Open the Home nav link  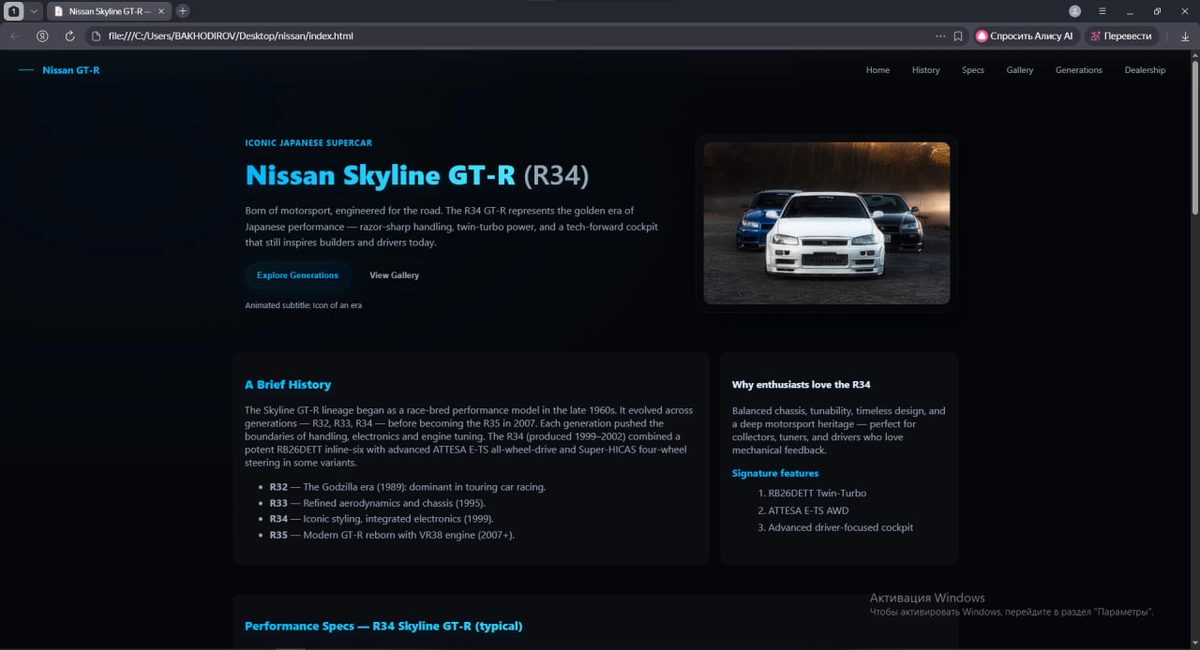tap(878, 70)
